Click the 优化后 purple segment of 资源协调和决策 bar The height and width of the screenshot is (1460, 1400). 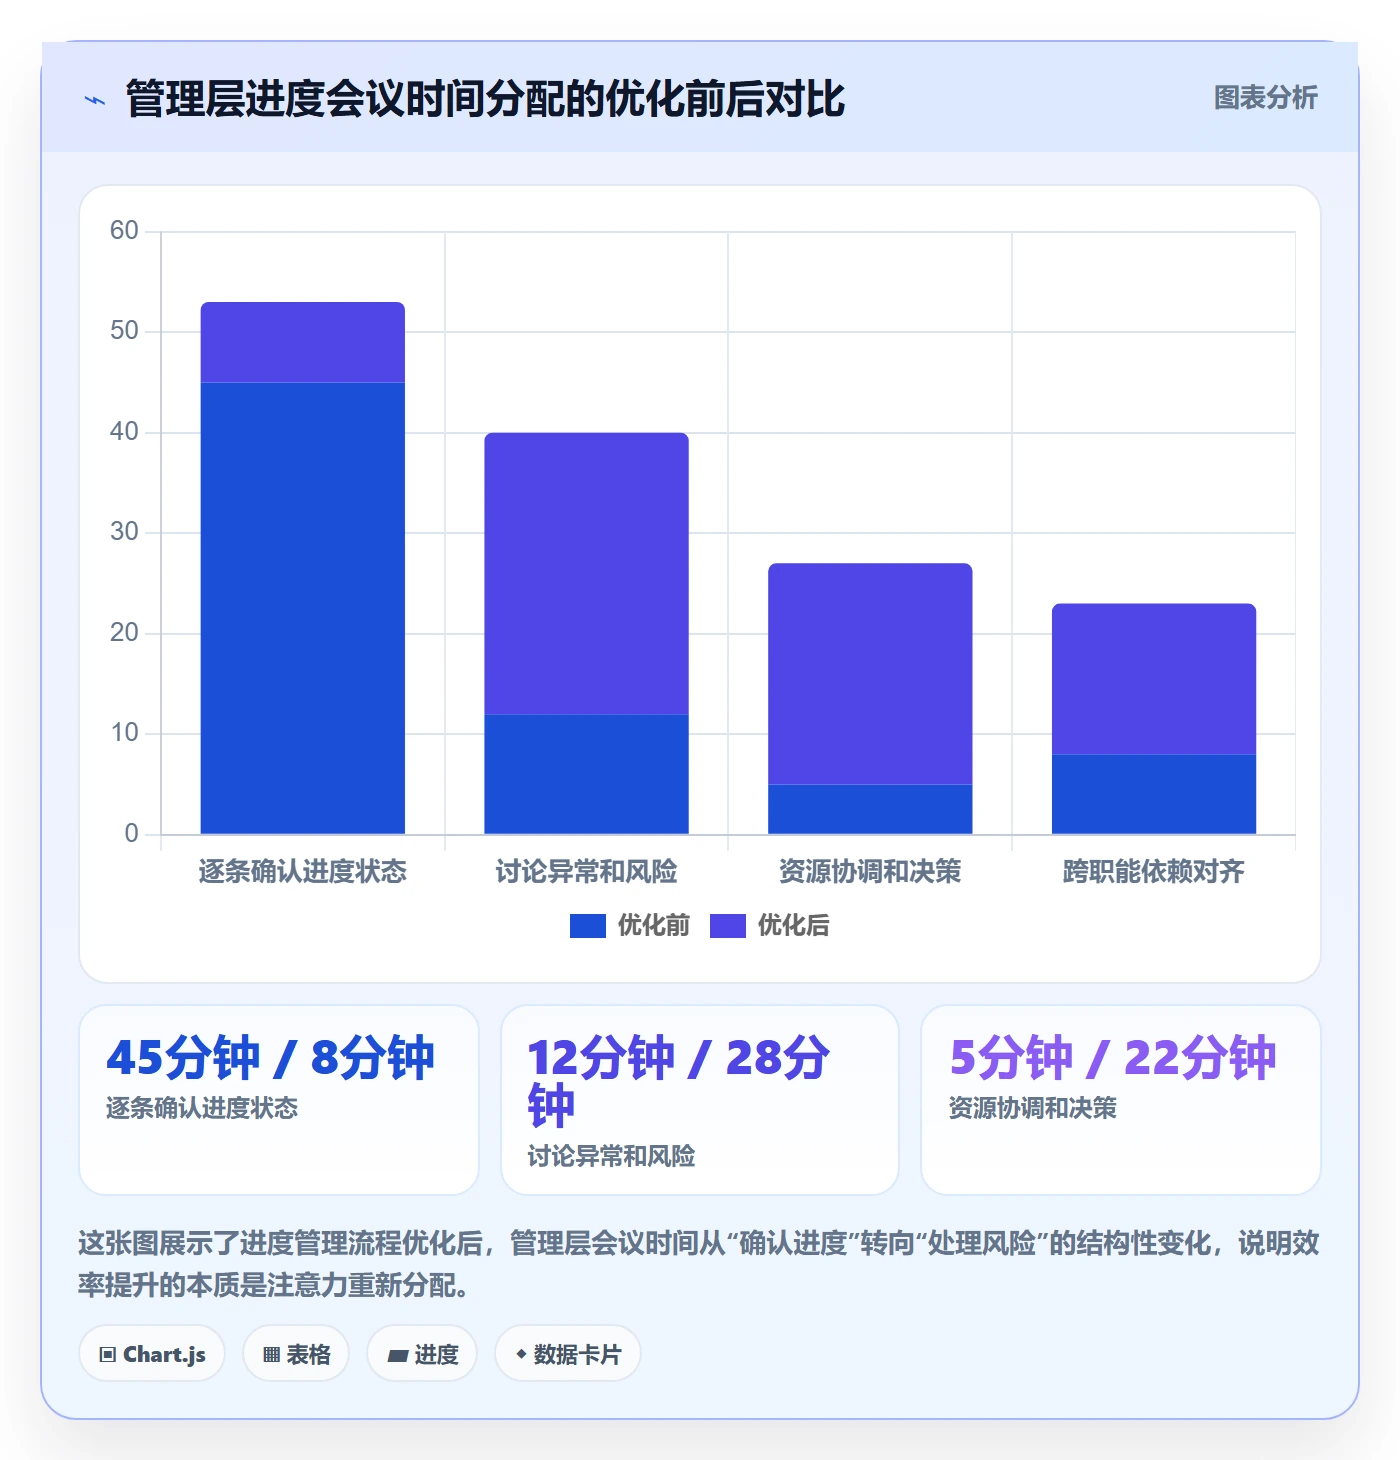tap(870, 674)
